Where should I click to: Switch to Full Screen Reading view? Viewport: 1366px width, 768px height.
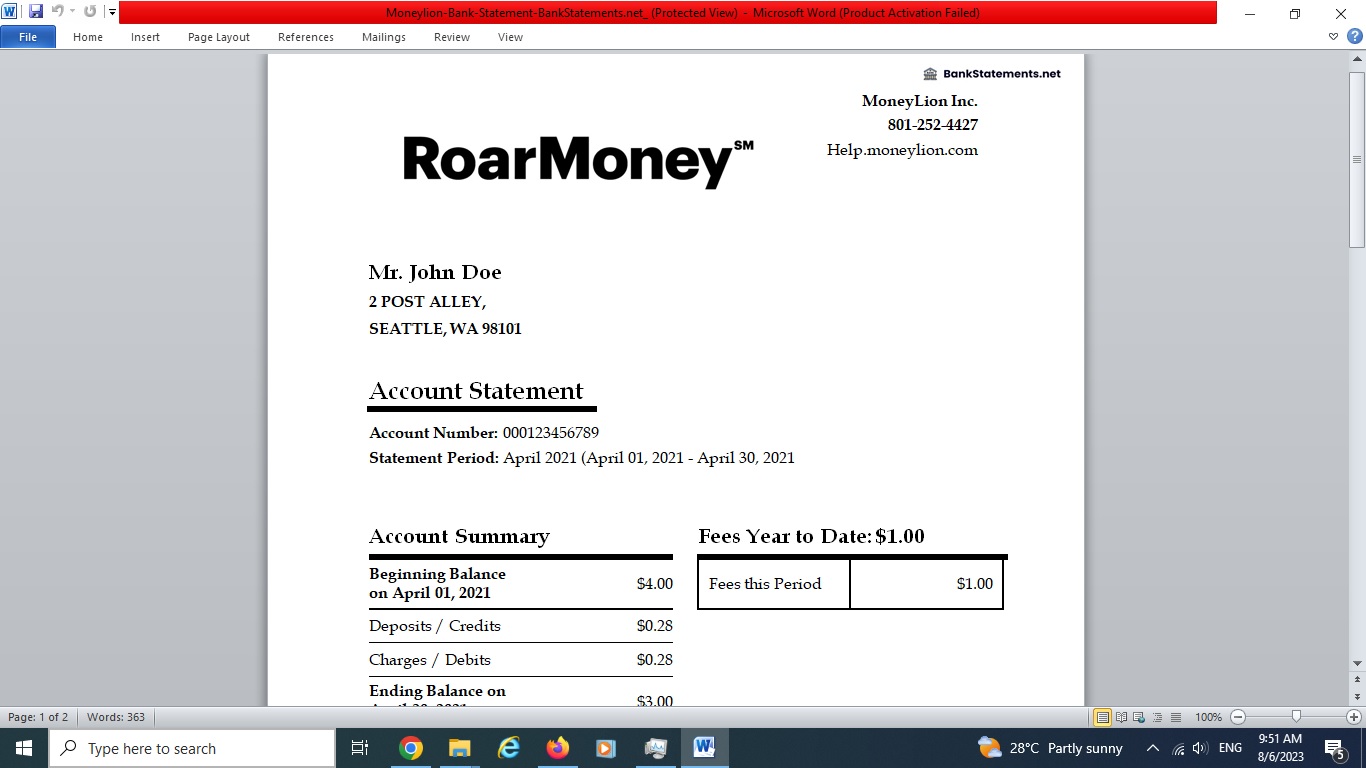(x=1121, y=717)
